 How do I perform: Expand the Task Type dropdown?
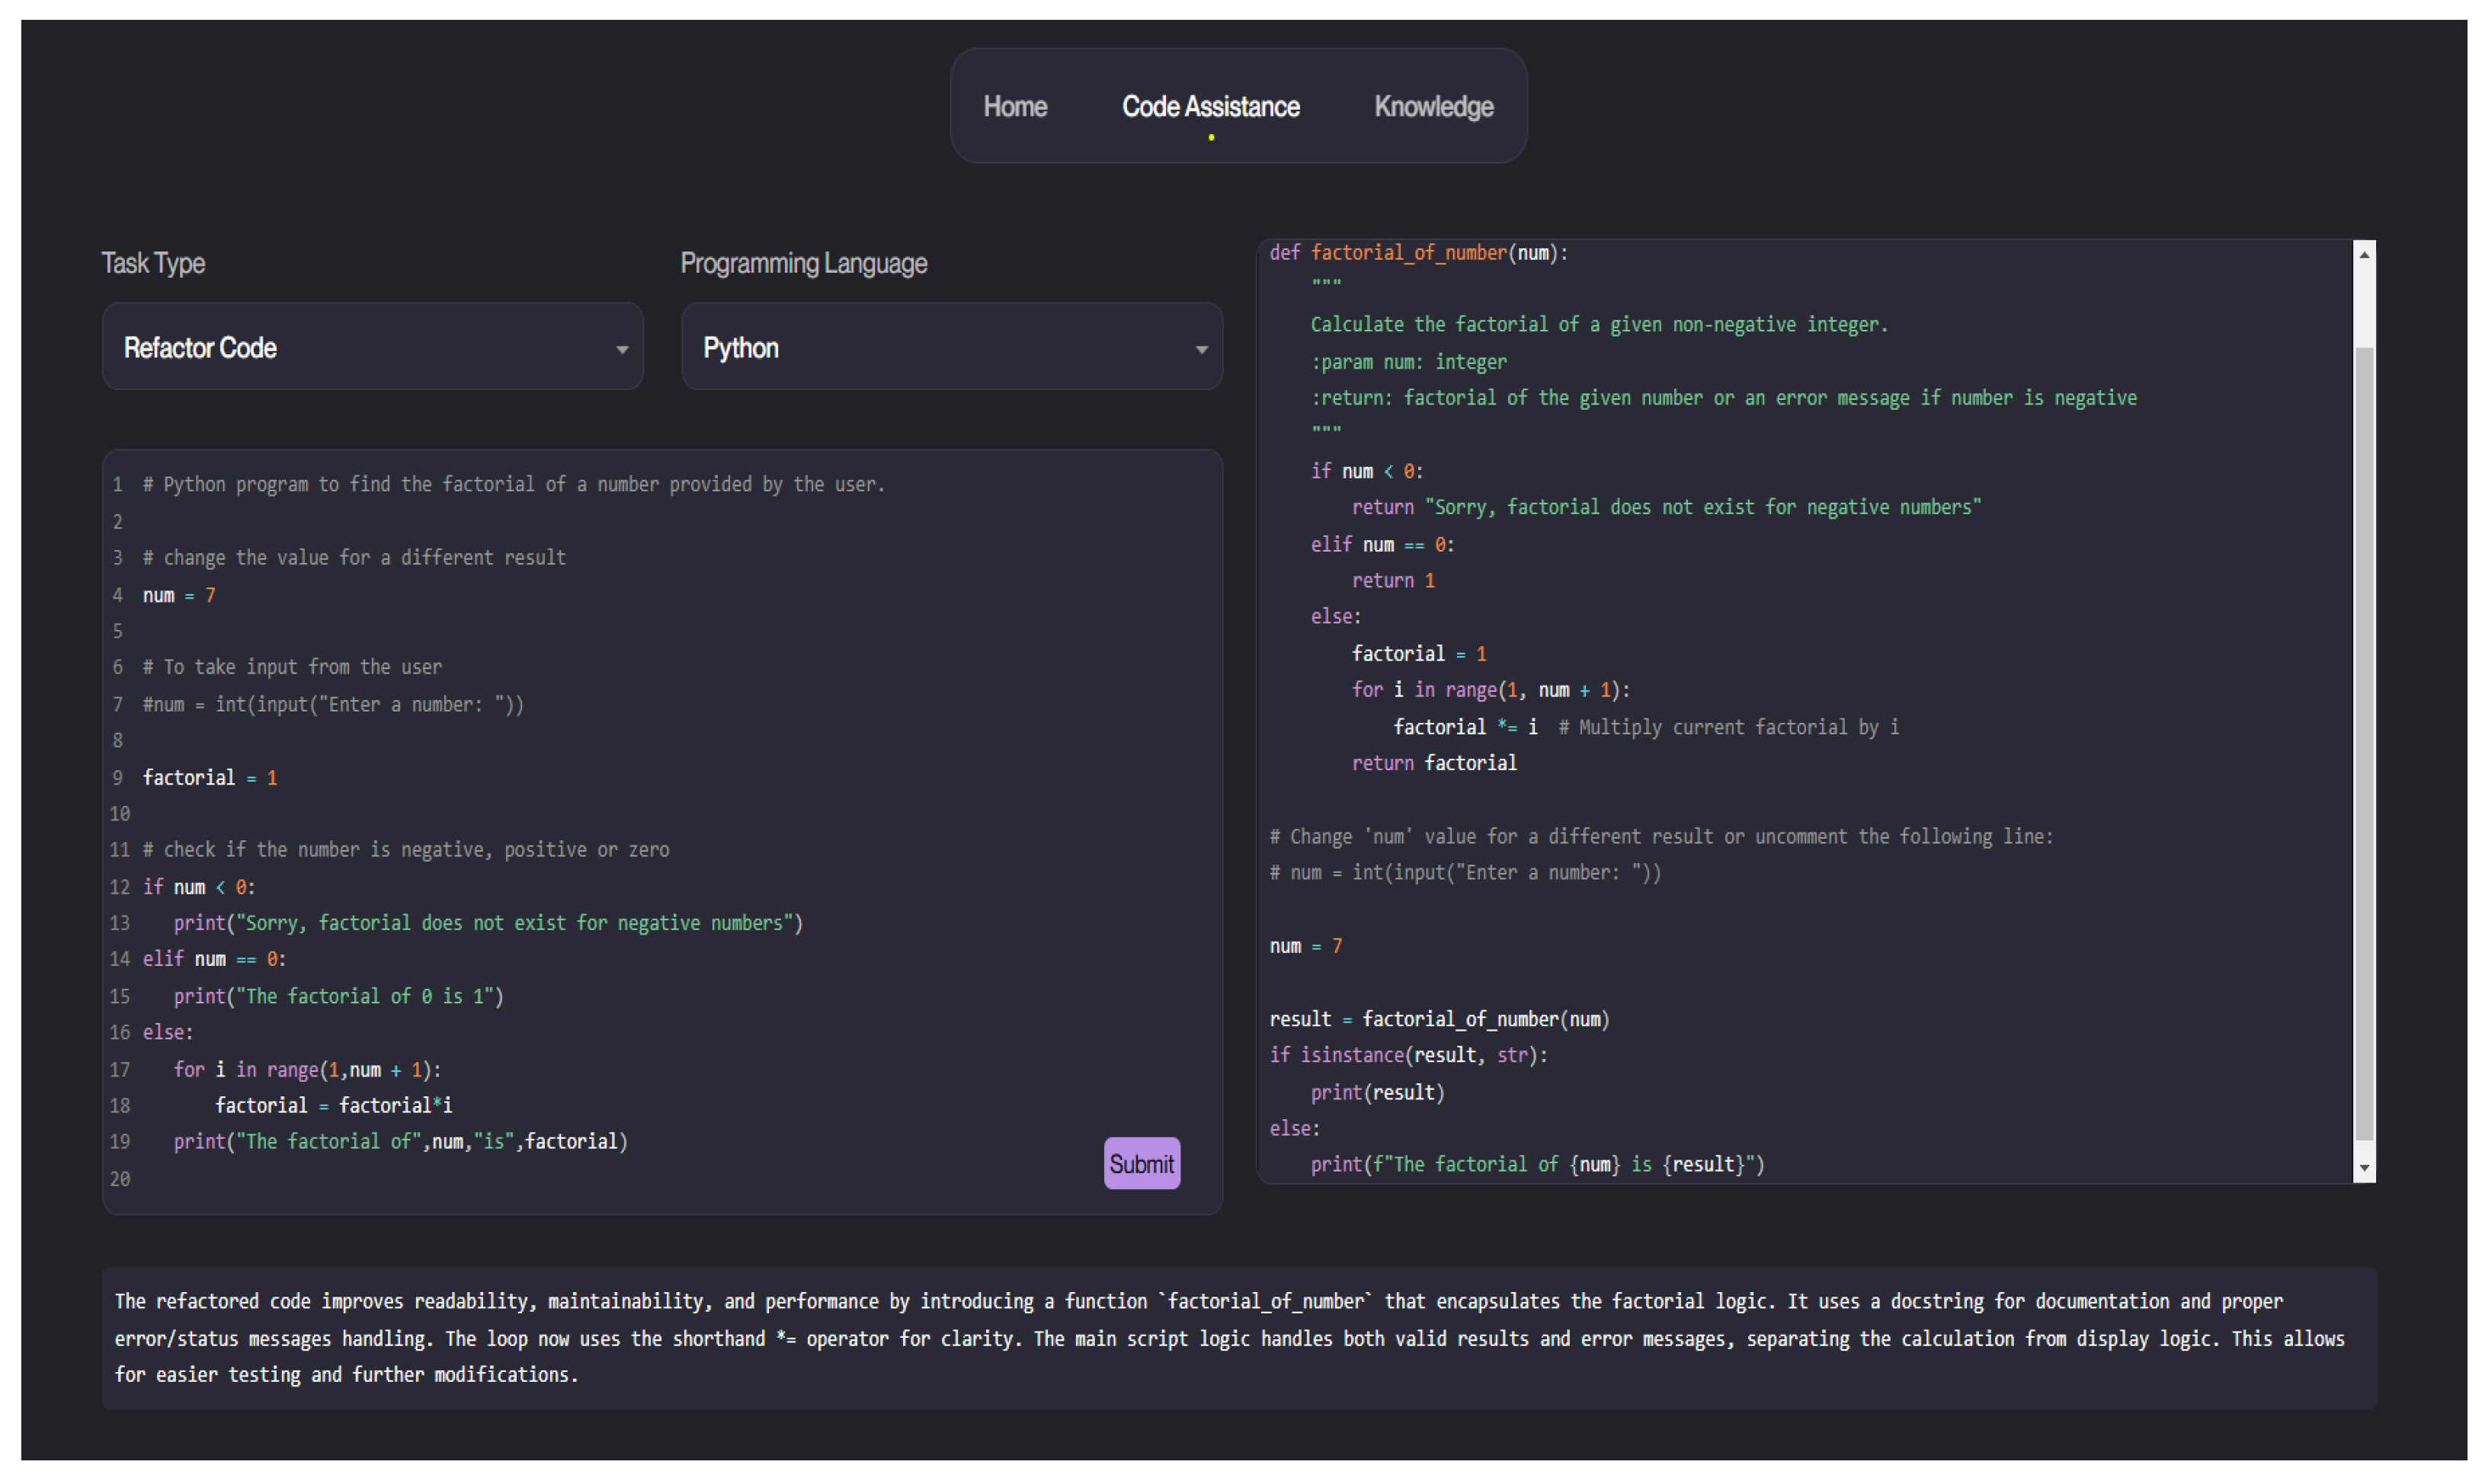click(372, 347)
